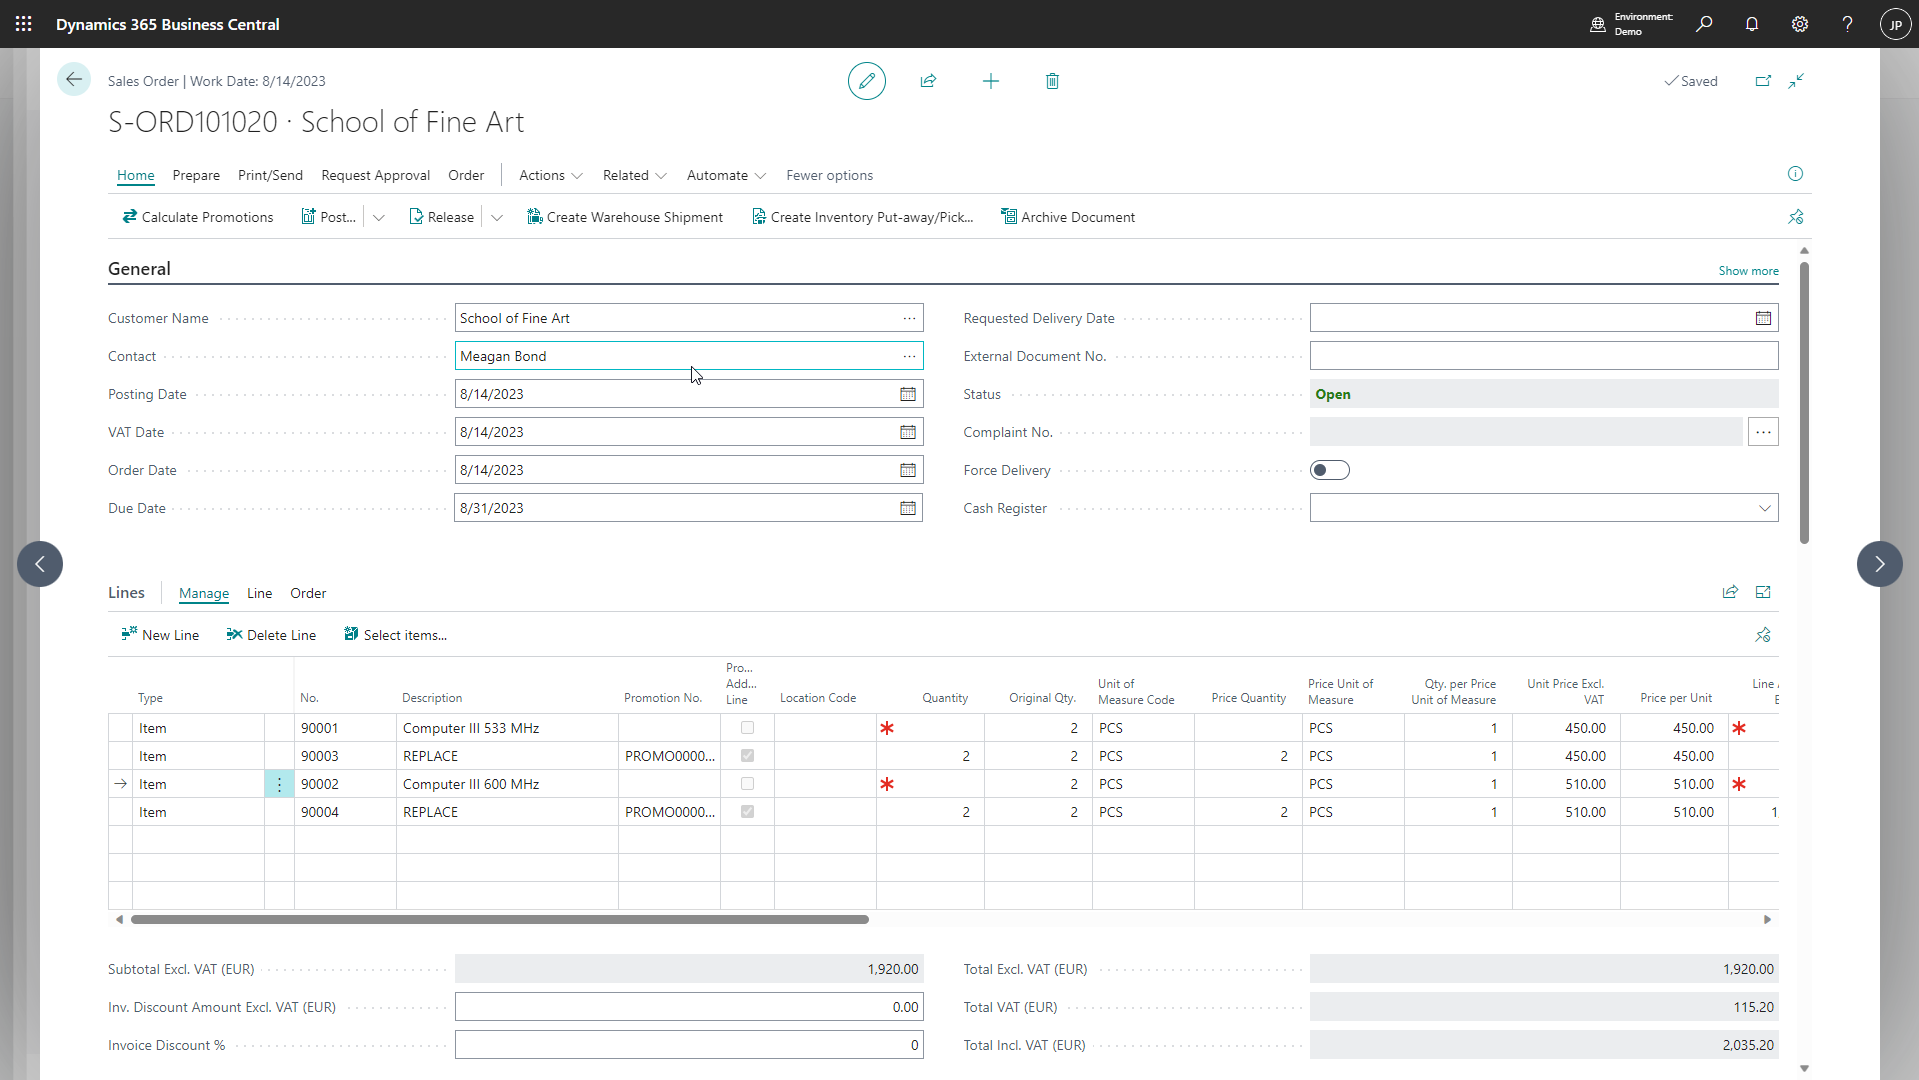Click Archive Document

tap(1068, 217)
